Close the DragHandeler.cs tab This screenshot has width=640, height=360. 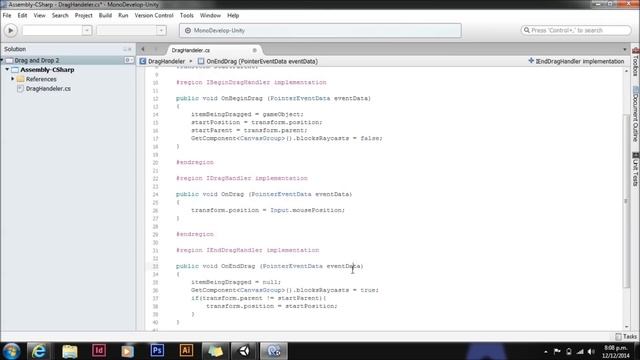tap(254, 50)
